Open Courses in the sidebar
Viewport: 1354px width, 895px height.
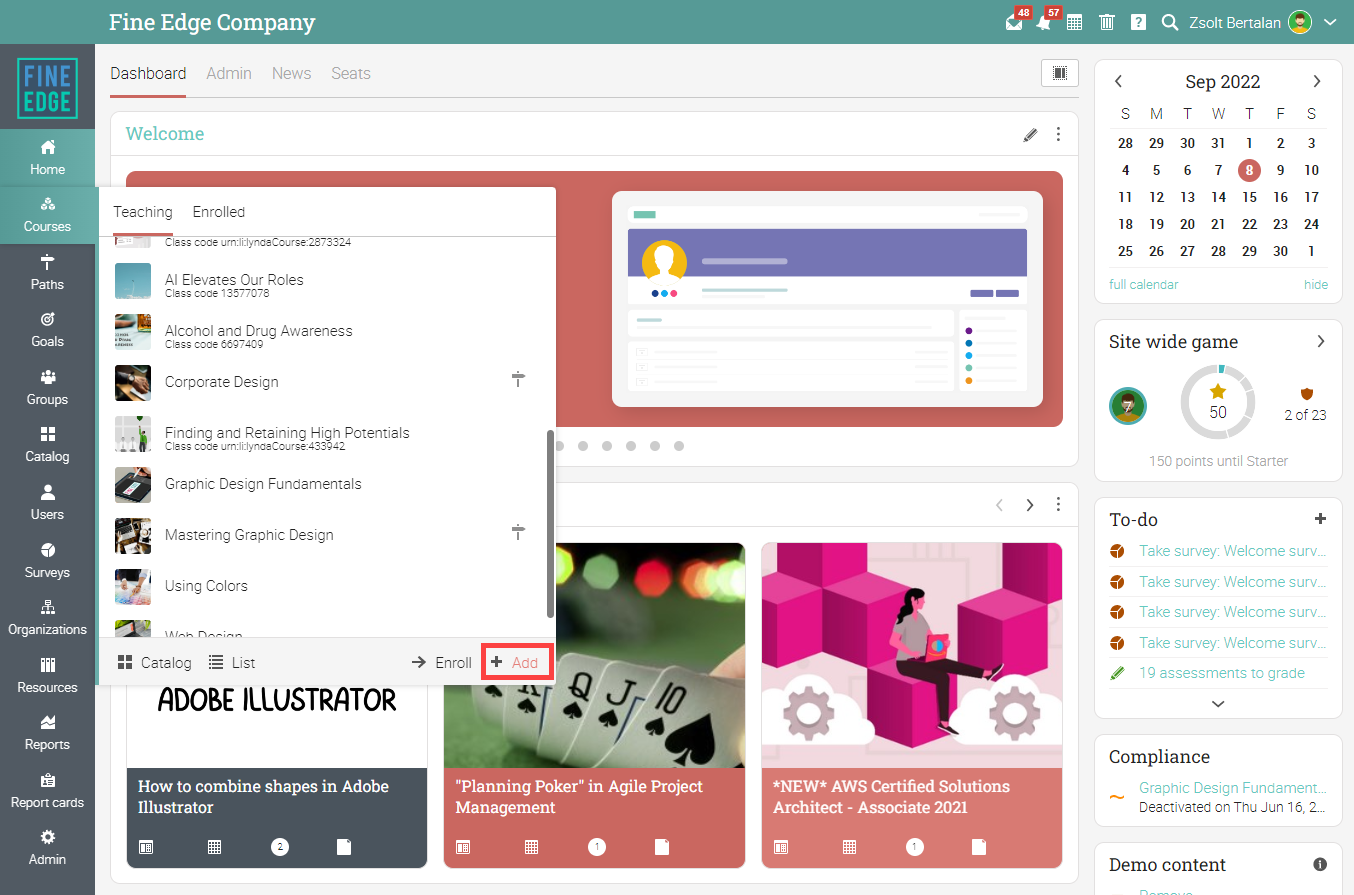(47, 215)
